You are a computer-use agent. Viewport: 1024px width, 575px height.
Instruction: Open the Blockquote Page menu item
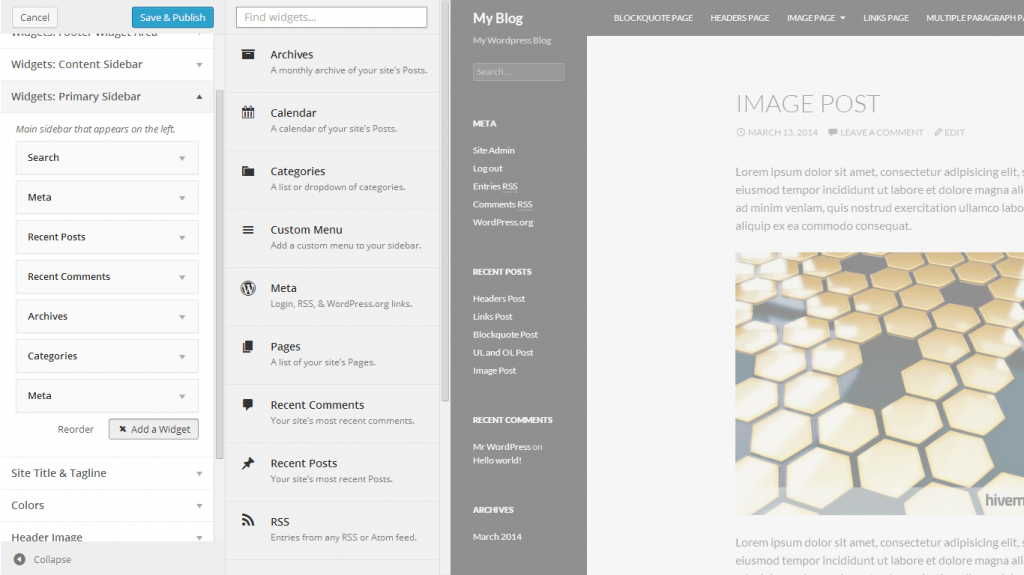click(653, 18)
